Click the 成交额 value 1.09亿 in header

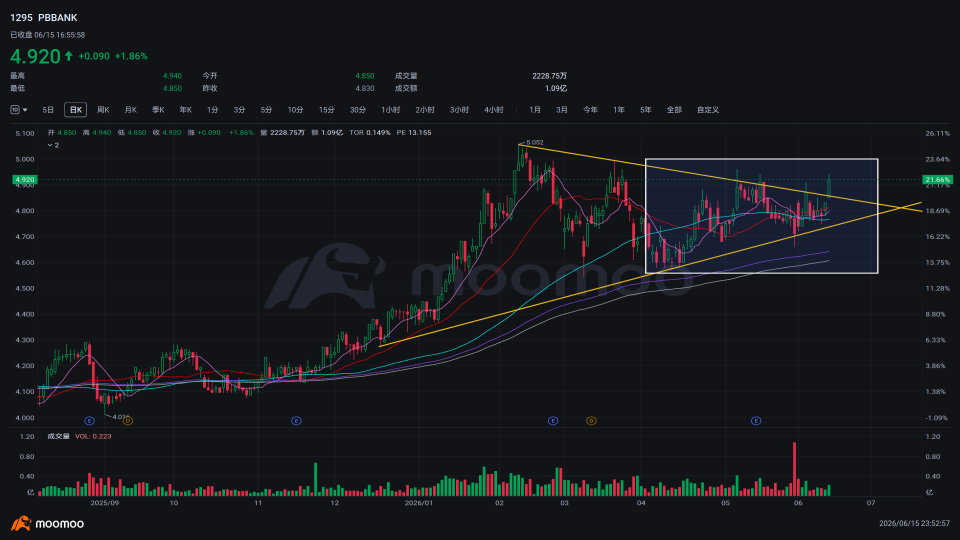pos(555,88)
